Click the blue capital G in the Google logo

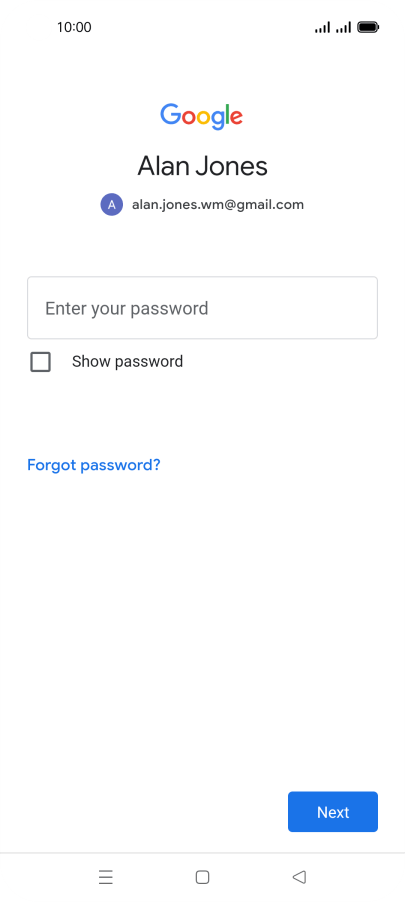point(170,114)
